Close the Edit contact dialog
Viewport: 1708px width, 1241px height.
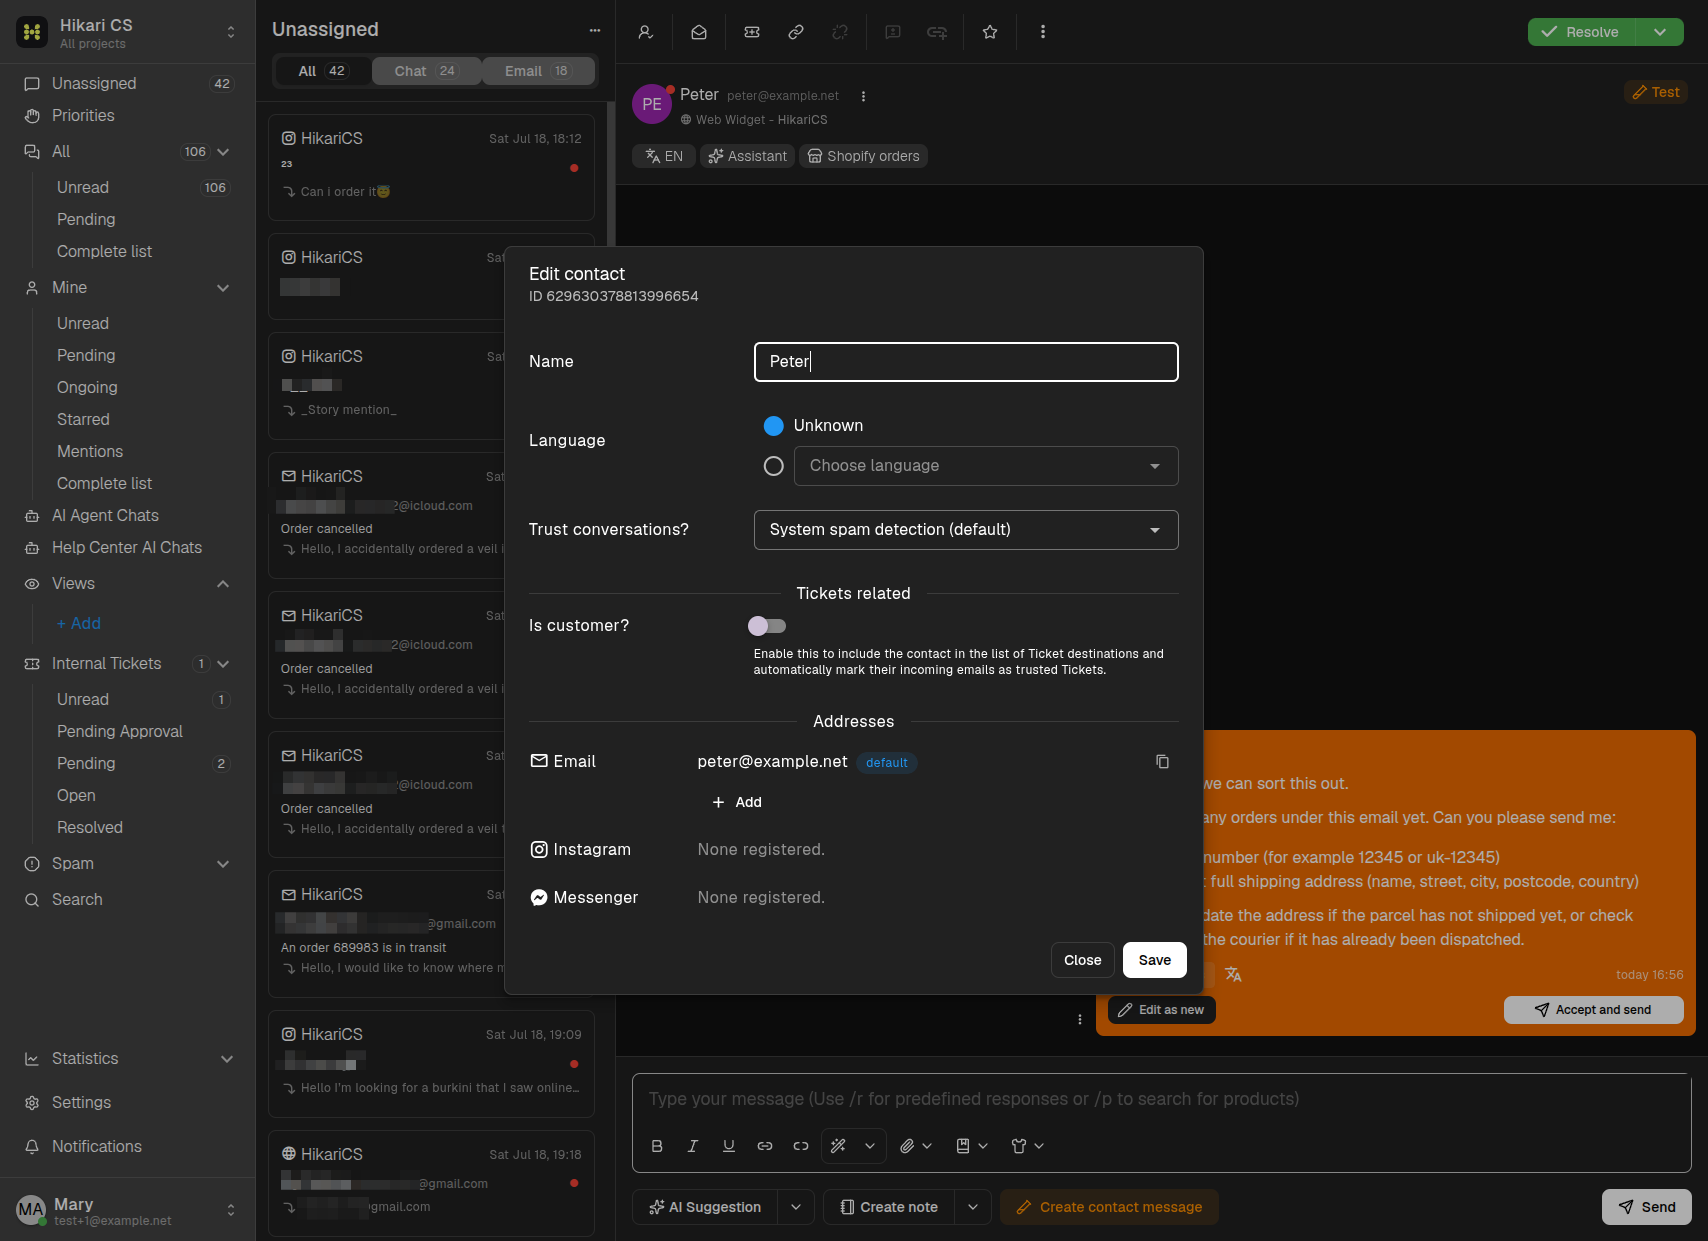coord(1082,960)
